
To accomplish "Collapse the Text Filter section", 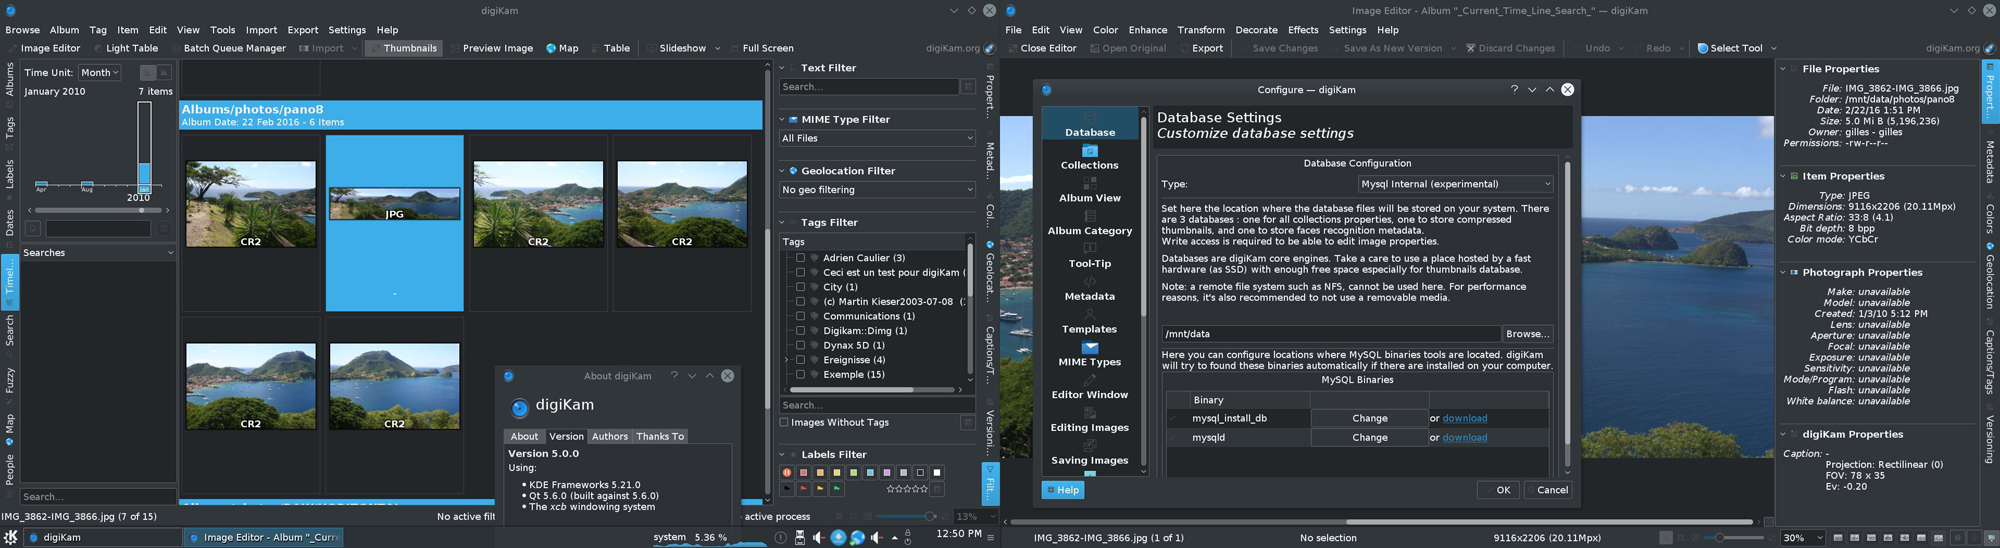I will 782,68.
